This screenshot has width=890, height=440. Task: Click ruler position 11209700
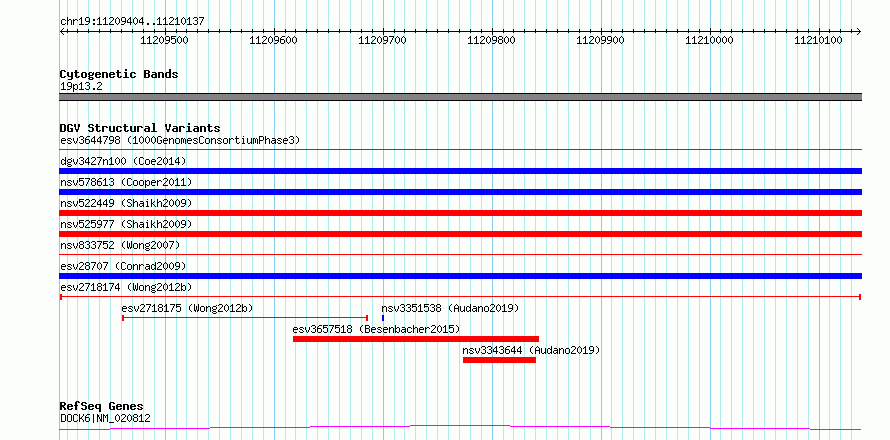[x=383, y=40]
